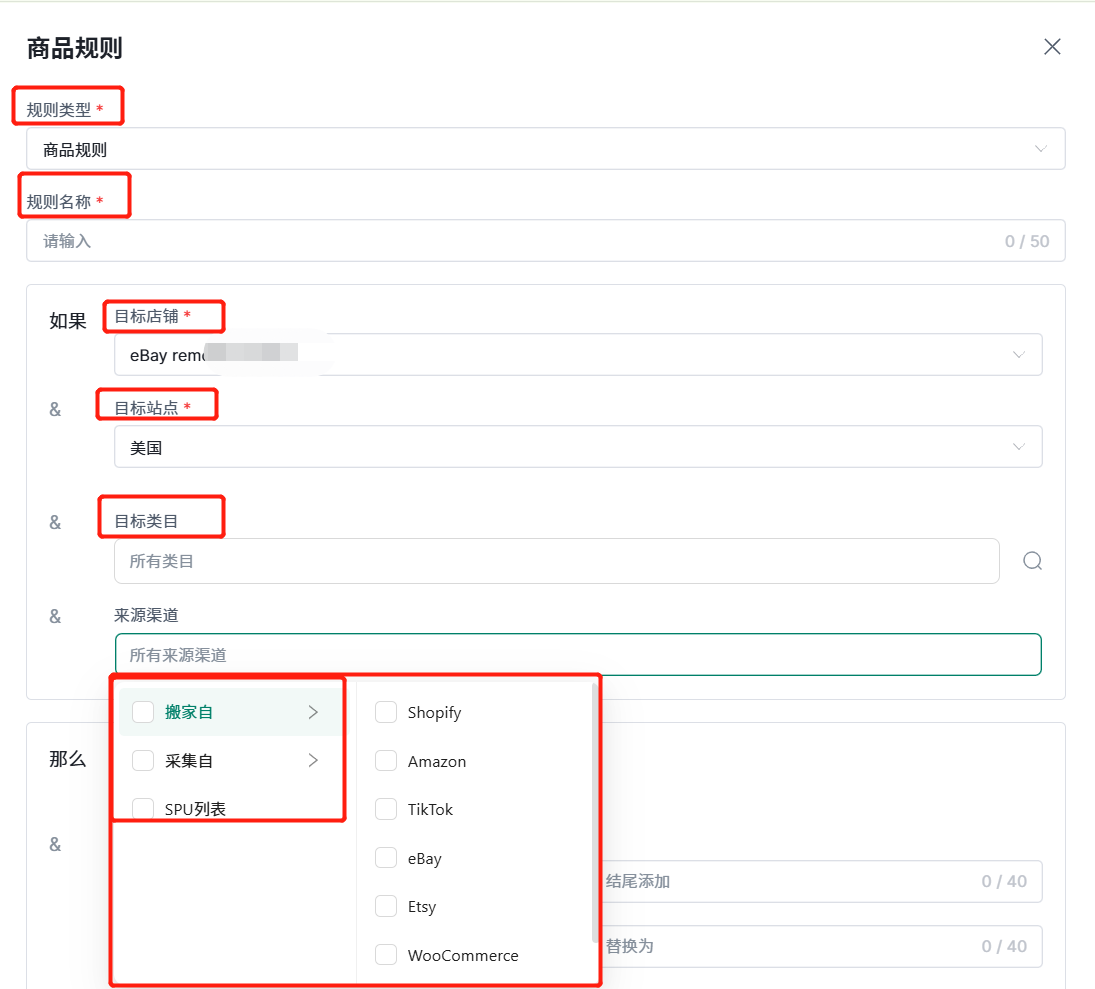
Task: Select the Etsy checkbox
Action: (x=386, y=907)
